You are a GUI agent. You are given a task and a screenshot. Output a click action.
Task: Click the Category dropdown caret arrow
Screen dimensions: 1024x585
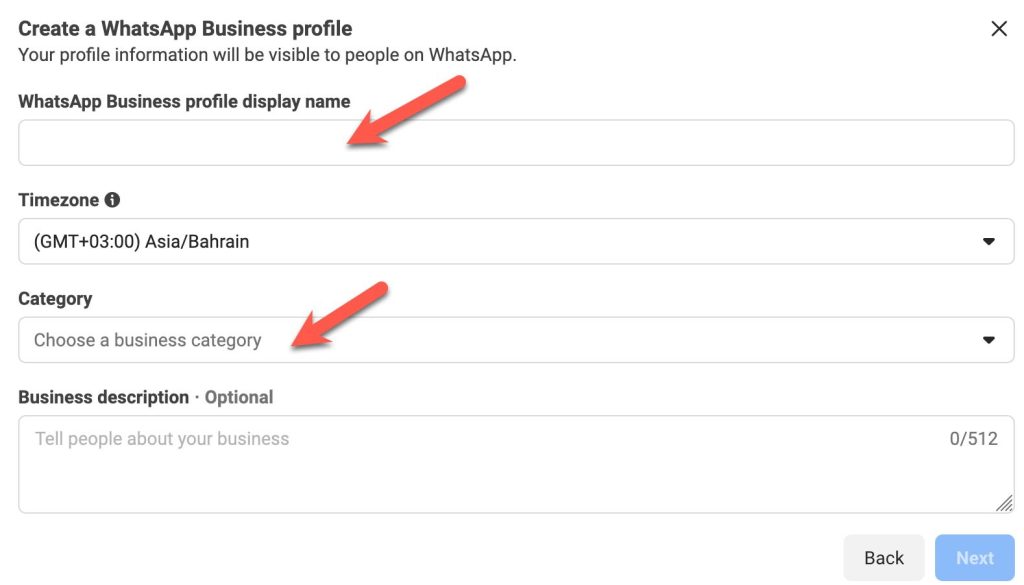tap(989, 340)
